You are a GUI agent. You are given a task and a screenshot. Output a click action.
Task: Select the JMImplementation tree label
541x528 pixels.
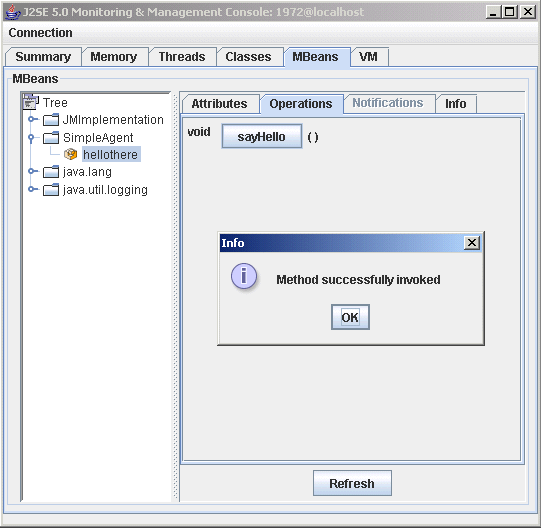click(x=113, y=120)
